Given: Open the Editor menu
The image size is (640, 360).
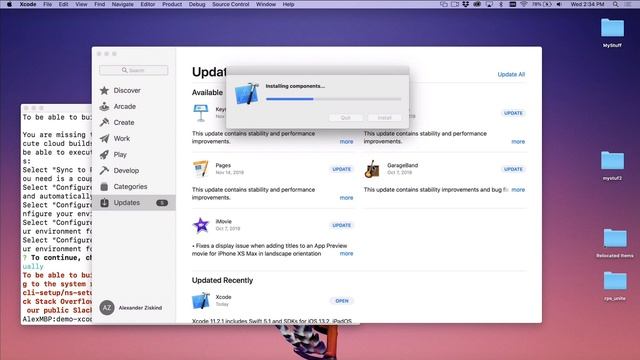Looking at the screenshot, I should [x=148, y=4].
